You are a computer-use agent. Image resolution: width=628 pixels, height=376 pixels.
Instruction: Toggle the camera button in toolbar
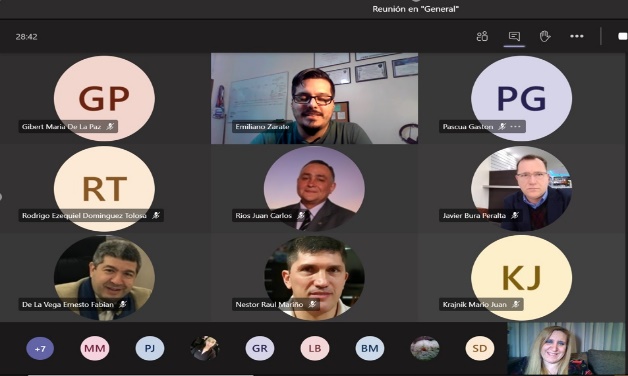[x=623, y=36]
